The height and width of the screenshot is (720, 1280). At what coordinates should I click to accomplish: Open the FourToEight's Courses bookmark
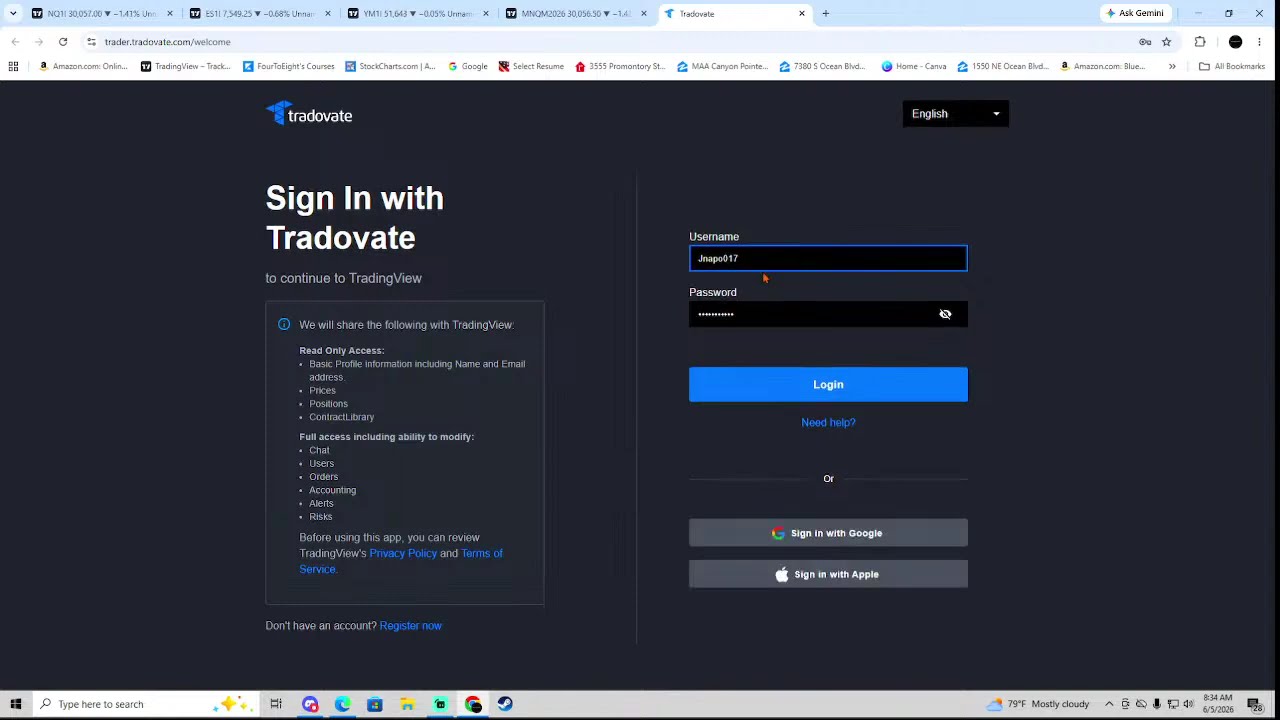pos(289,66)
